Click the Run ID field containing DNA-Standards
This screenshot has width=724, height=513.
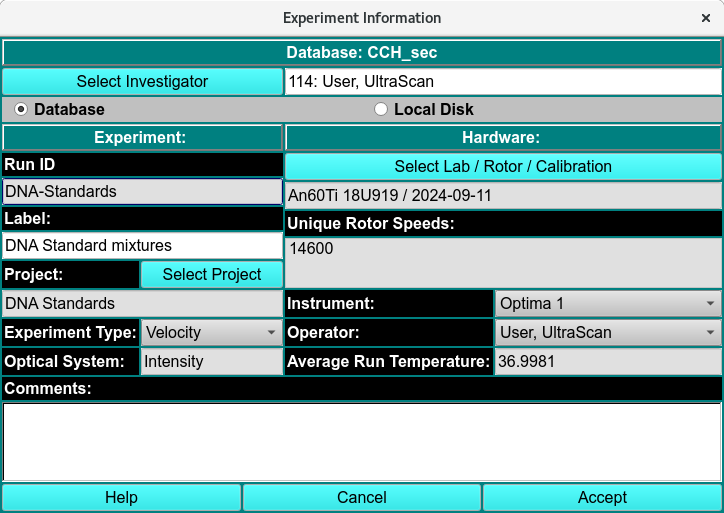click(142, 191)
